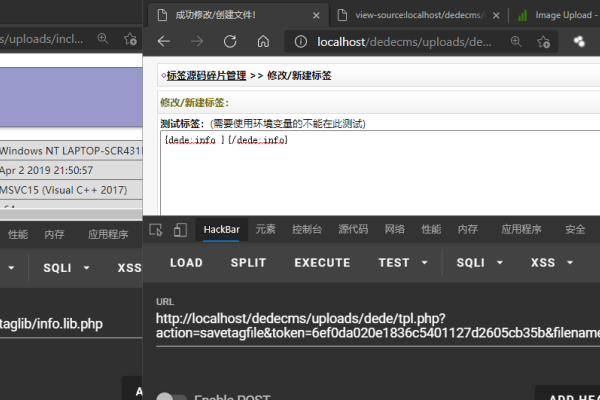This screenshot has height=400, width=600.
Task: Click zoom icon in front address bar
Action: tap(516, 41)
